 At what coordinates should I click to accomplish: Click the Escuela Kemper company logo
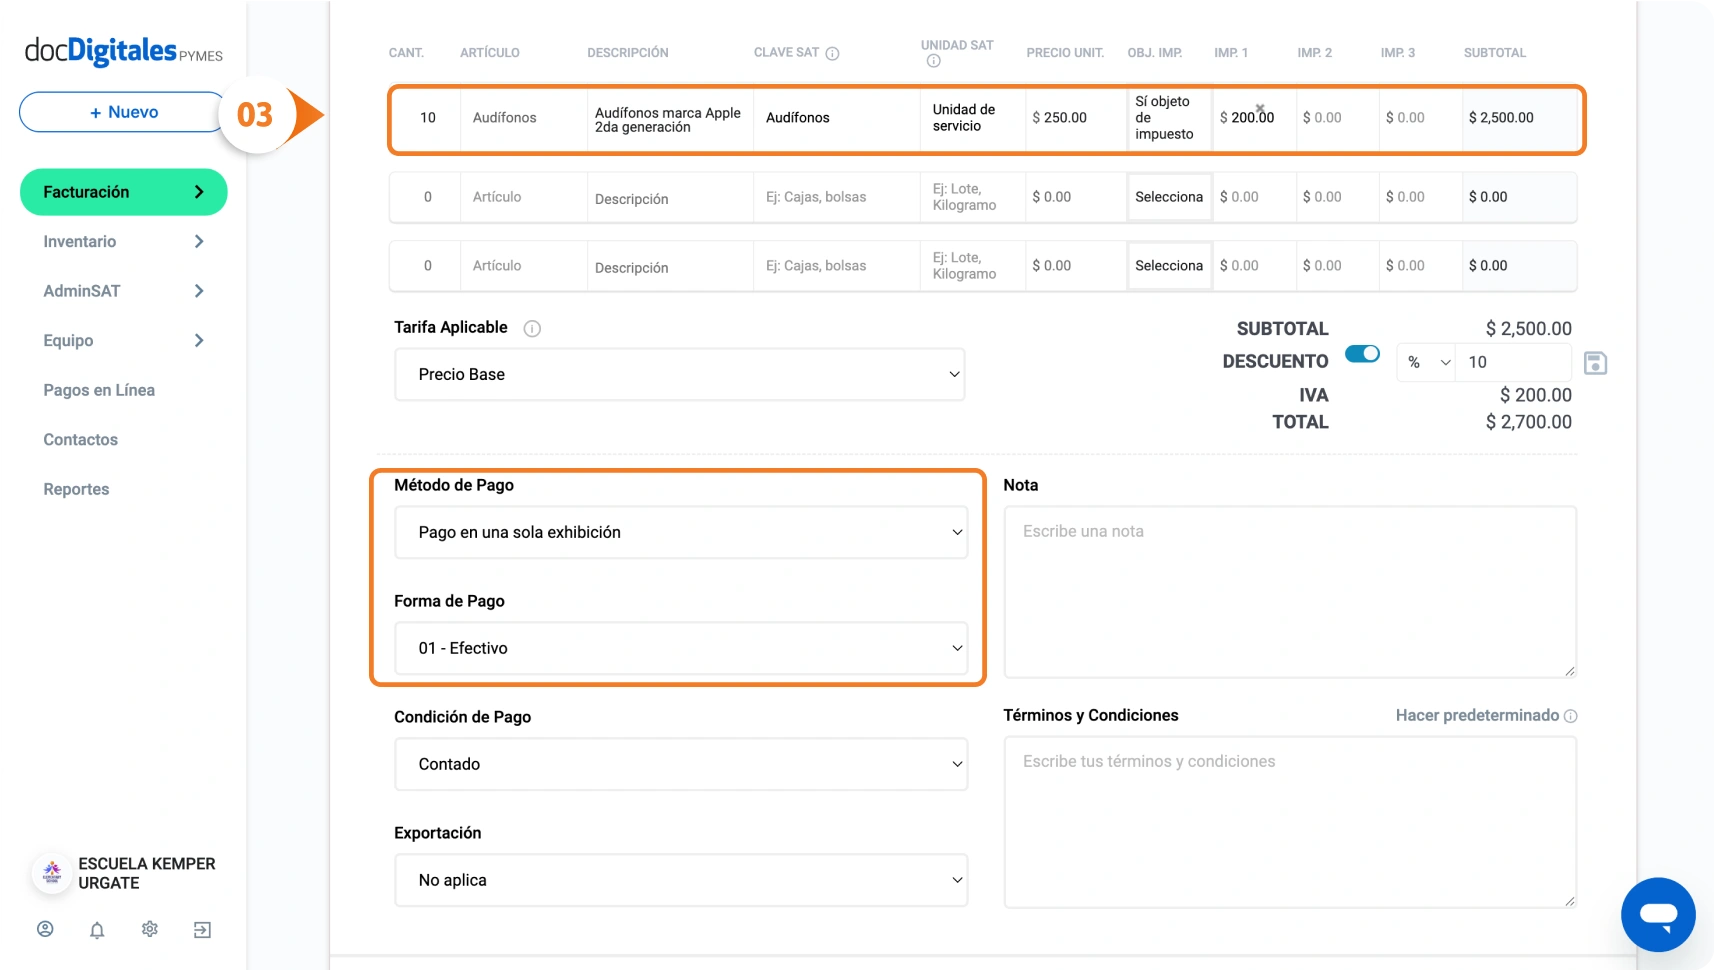52,873
